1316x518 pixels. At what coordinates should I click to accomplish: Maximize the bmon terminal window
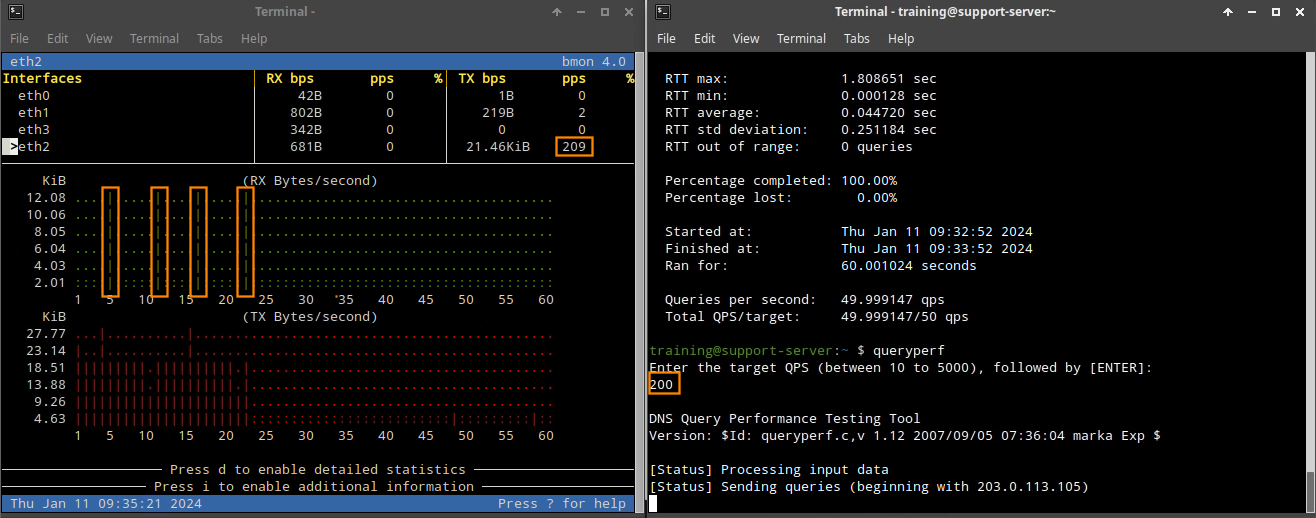tap(604, 12)
